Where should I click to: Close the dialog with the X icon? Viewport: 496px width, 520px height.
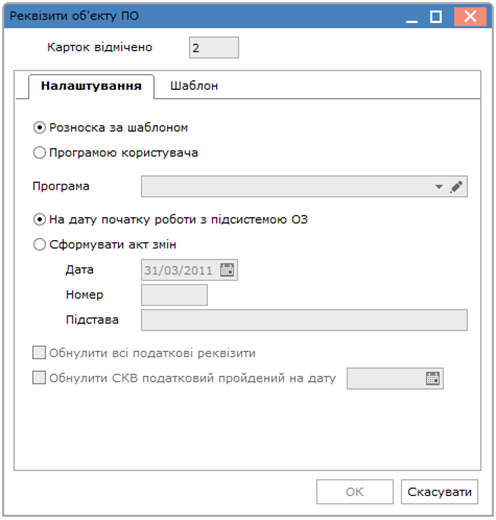pyautogui.click(x=470, y=16)
